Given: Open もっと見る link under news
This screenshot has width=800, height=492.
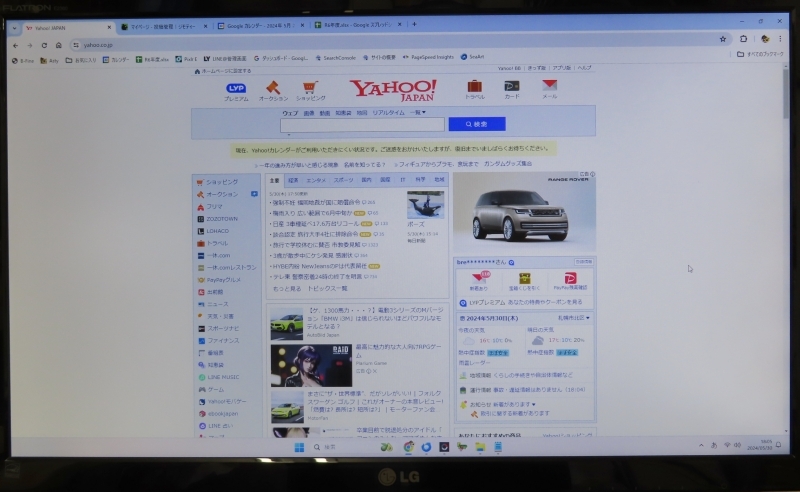Looking at the screenshot, I should (287, 289).
